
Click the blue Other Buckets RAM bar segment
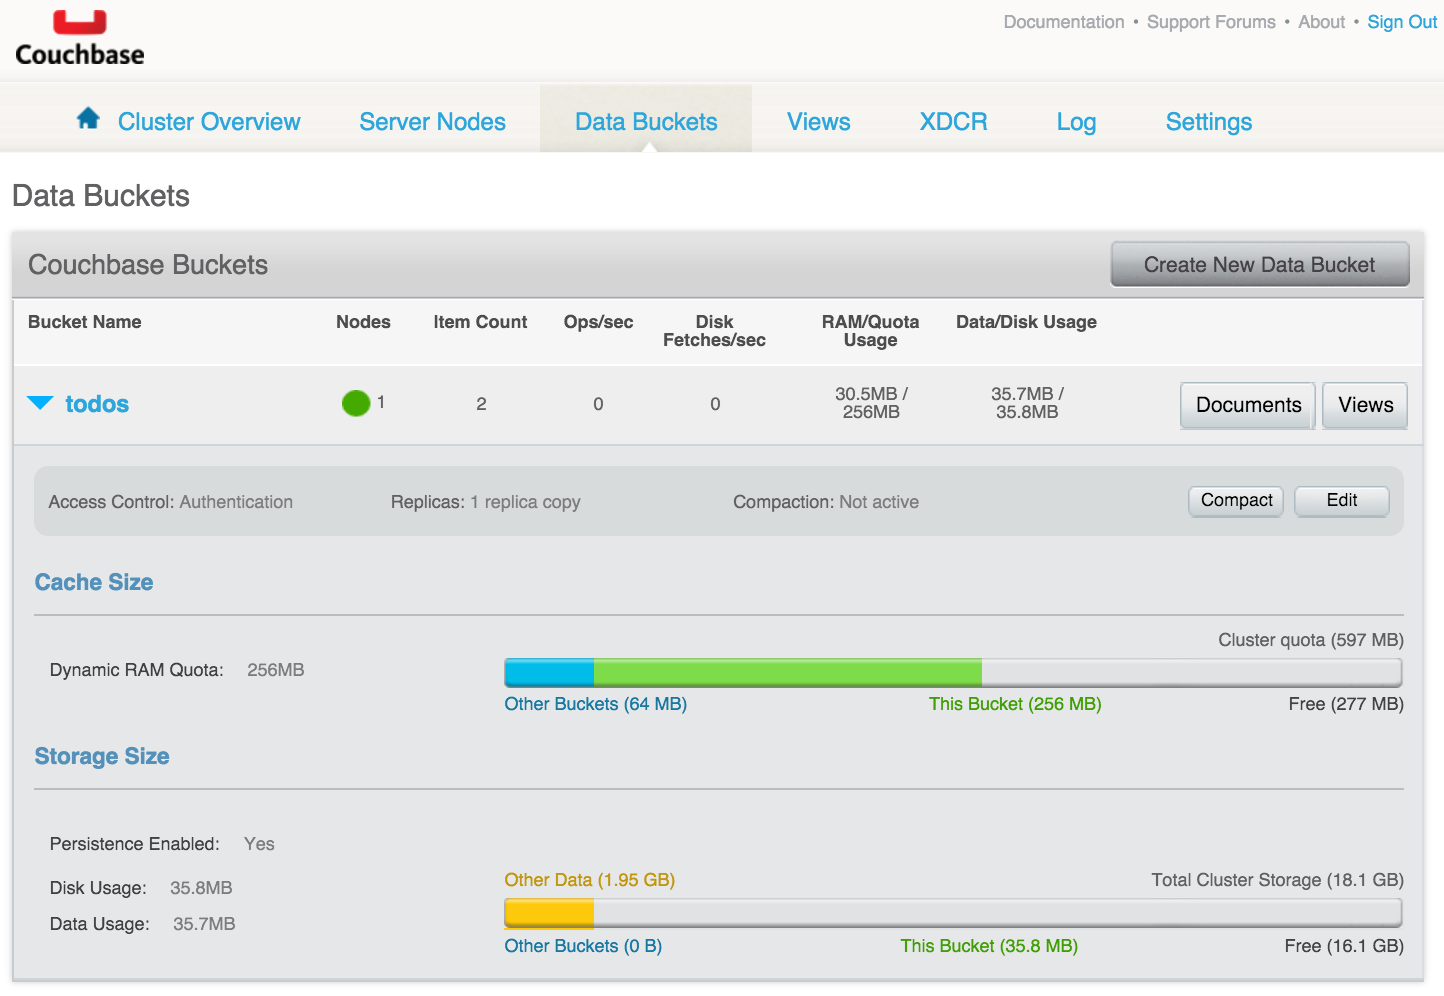[549, 672]
